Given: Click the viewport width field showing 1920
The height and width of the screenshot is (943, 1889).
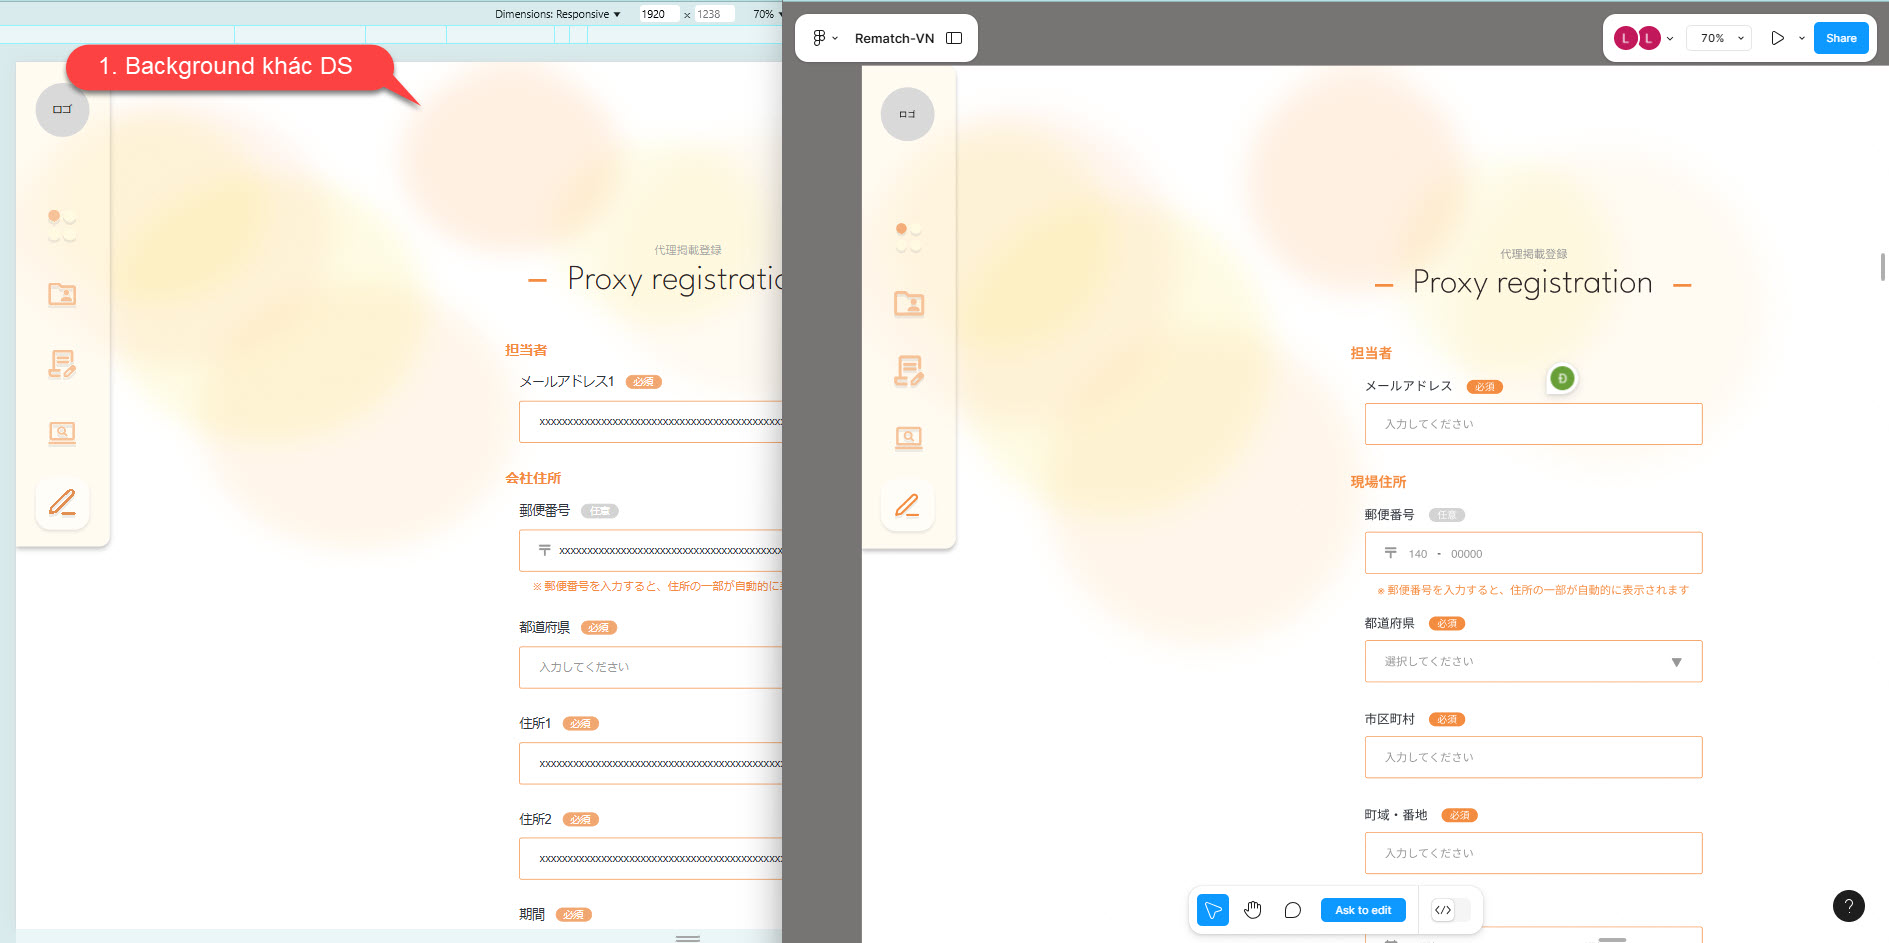Looking at the screenshot, I should click(x=657, y=14).
